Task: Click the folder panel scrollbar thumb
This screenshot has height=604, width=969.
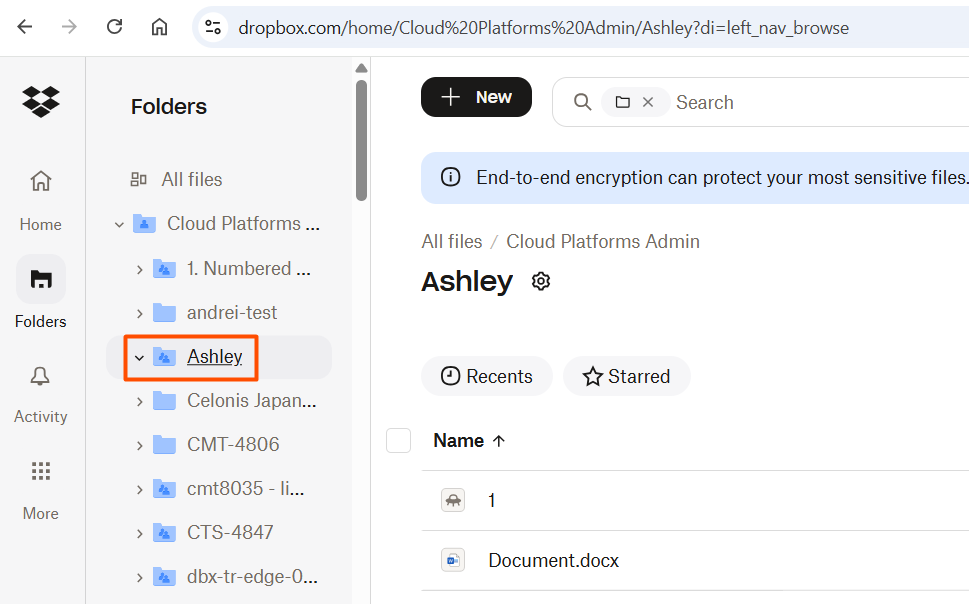Action: pyautogui.click(x=362, y=140)
